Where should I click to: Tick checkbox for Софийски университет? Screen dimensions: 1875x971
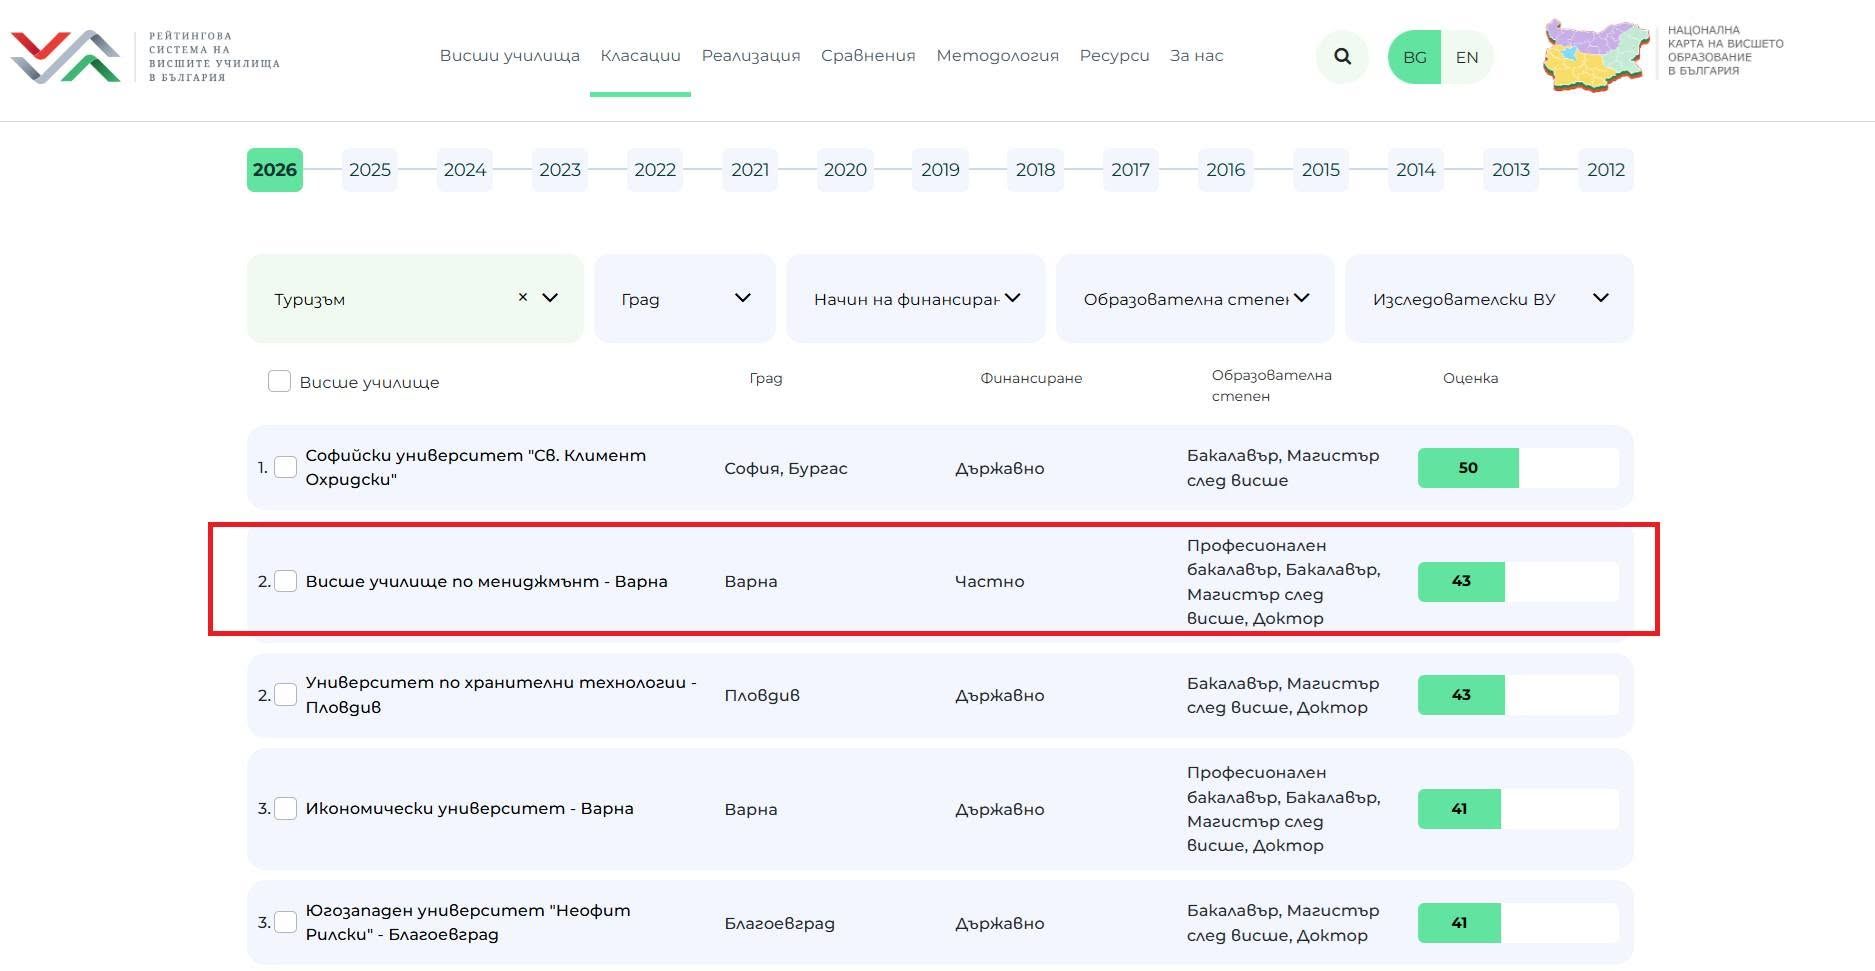click(286, 467)
